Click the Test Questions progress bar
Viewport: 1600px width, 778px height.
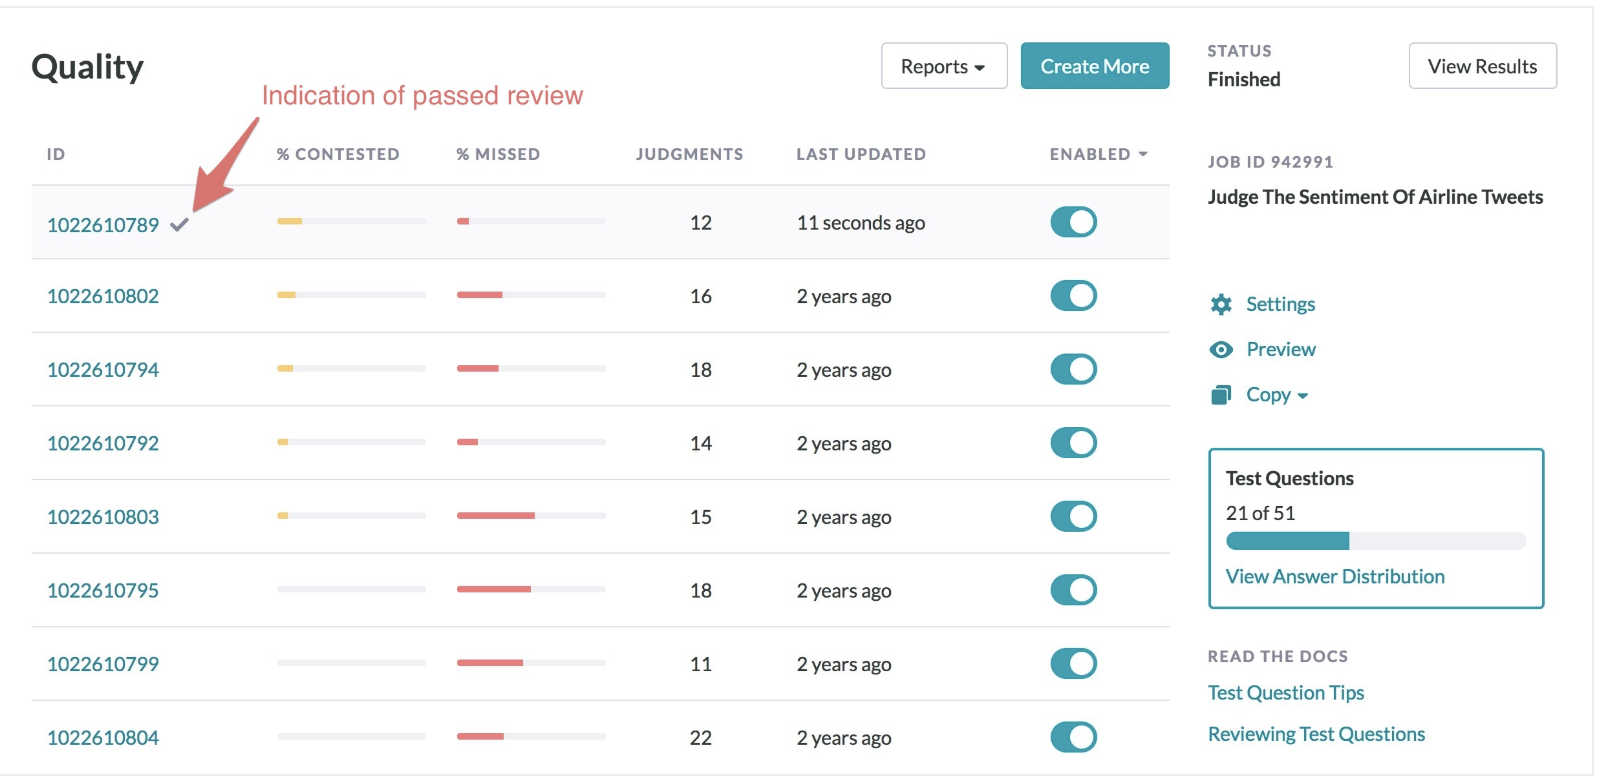pyautogui.click(x=1375, y=541)
